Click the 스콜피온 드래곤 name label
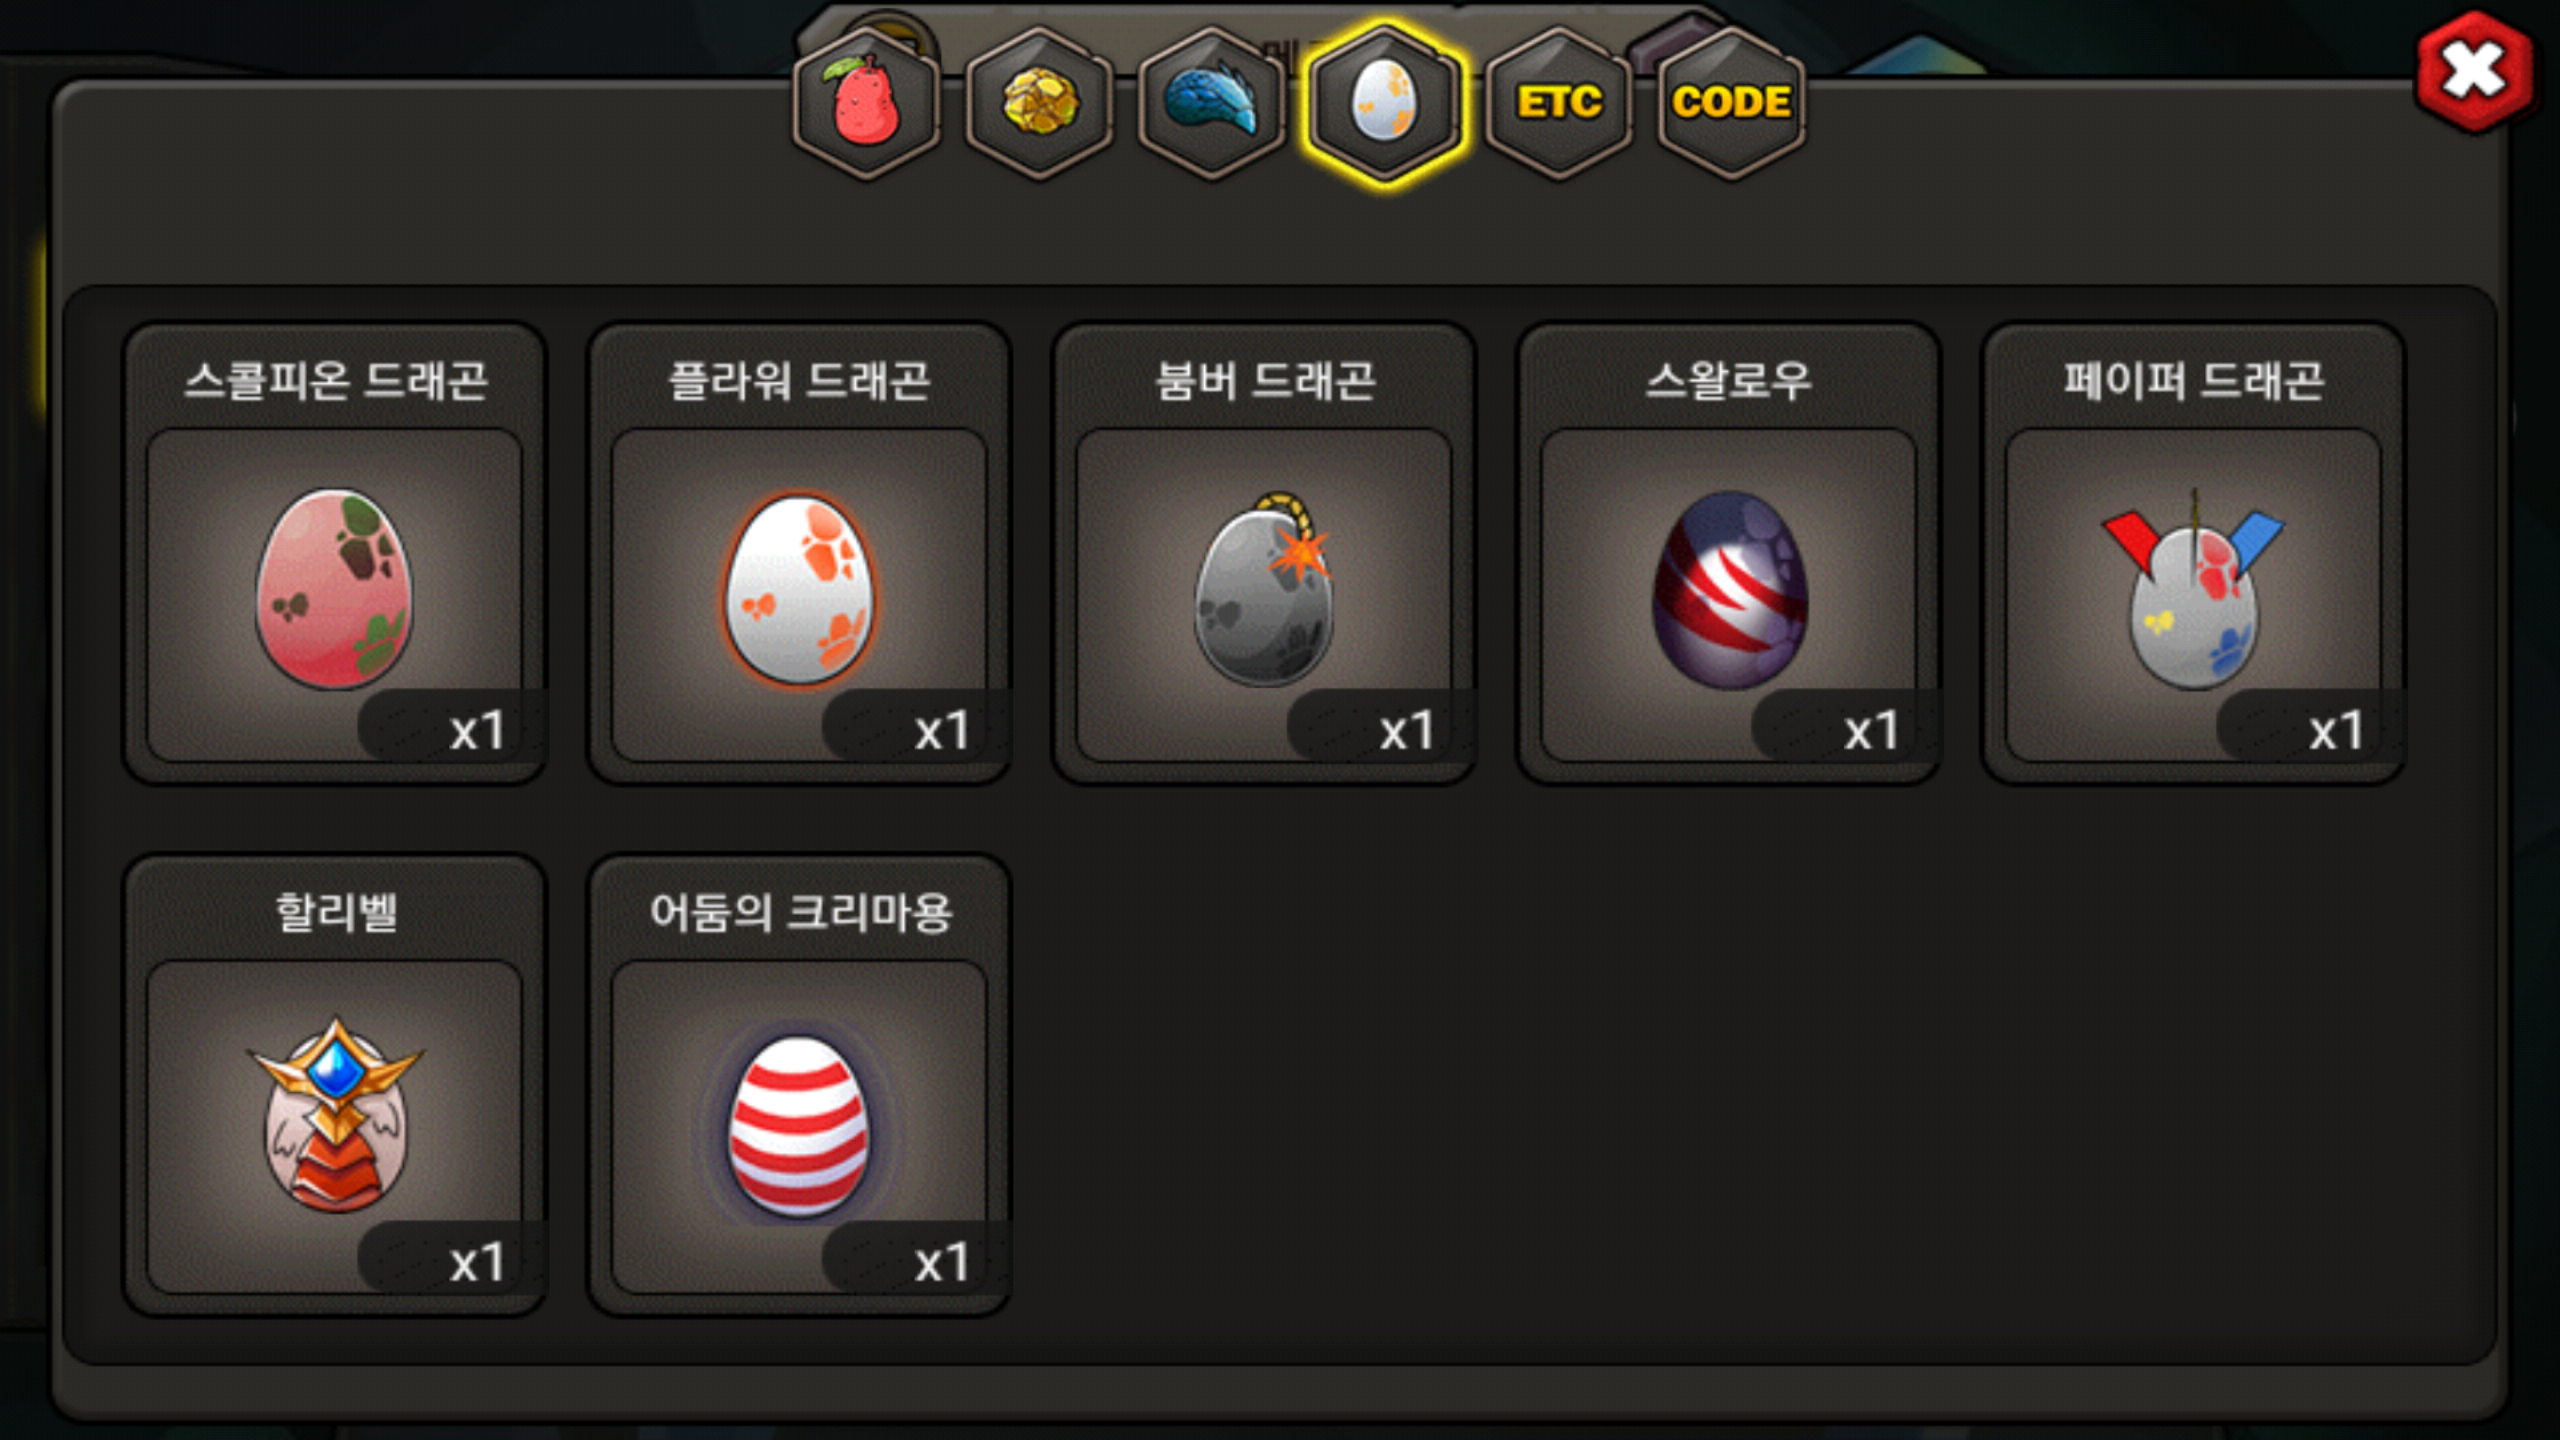 (336, 381)
